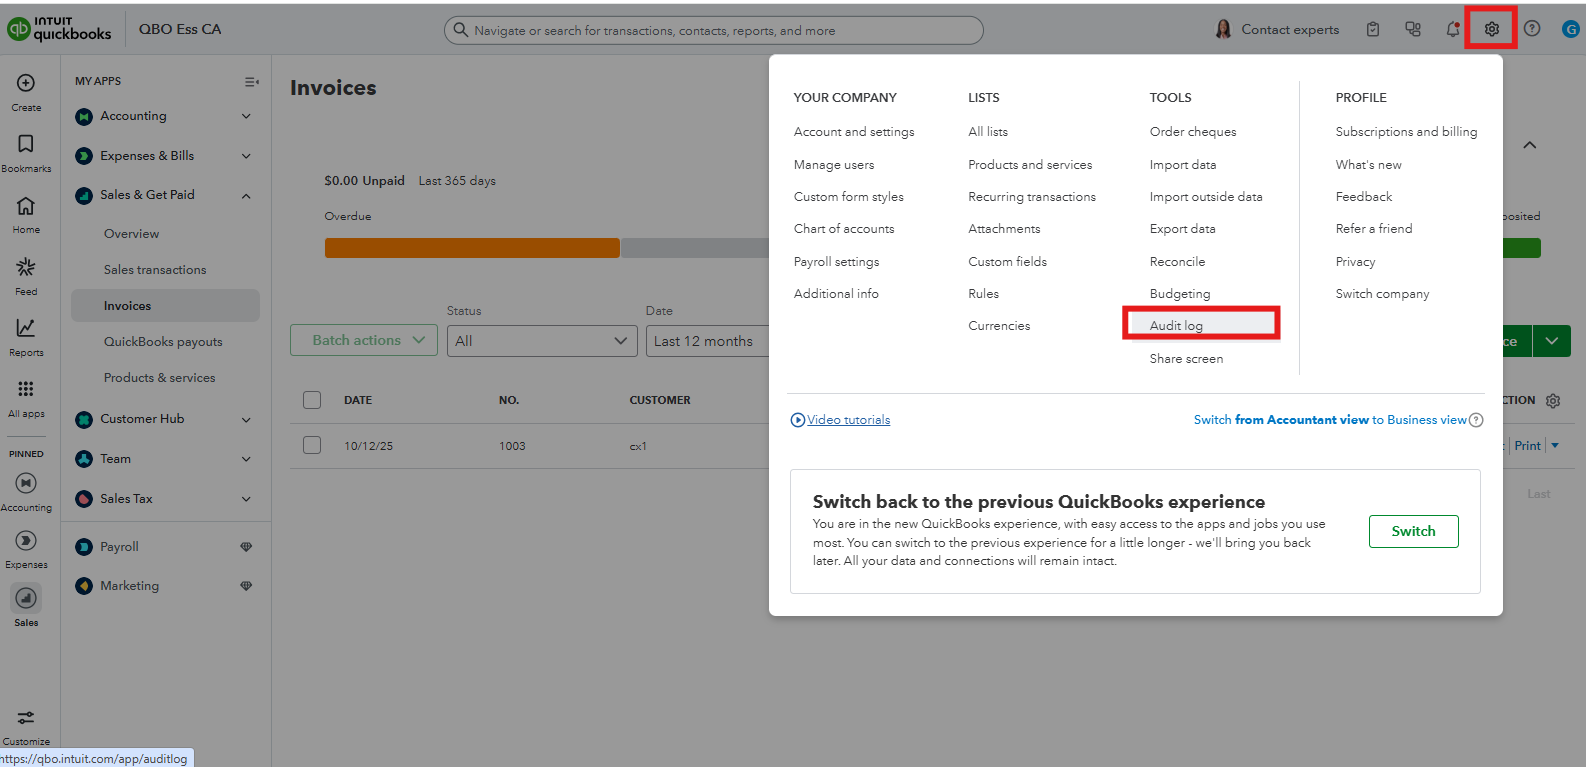The width and height of the screenshot is (1586, 767).
Task: Open Share screen option
Action: 1186,359
